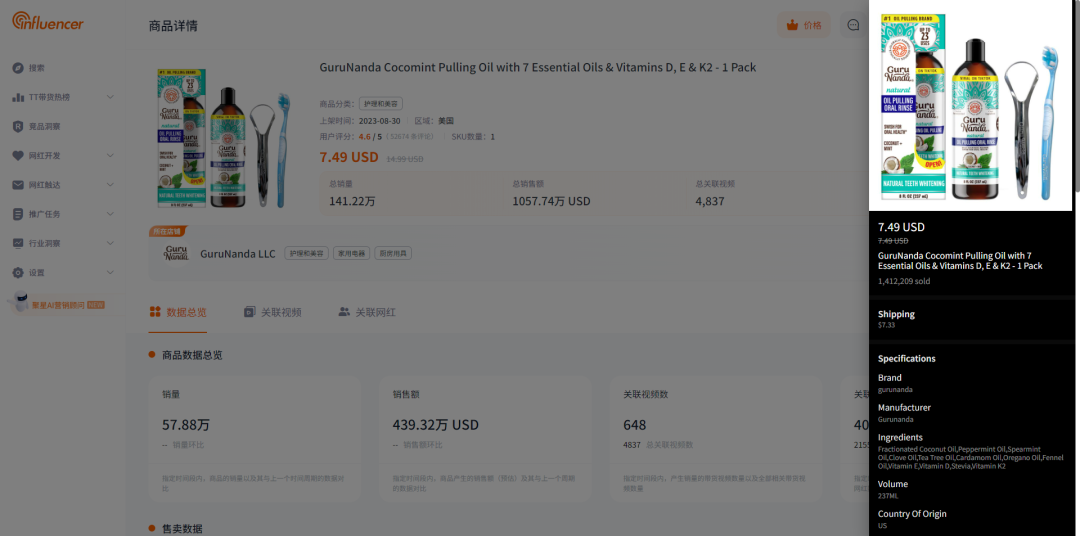Switch to the 数据总览 tab
The width and height of the screenshot is (1080, 536).
click(178, 312)
